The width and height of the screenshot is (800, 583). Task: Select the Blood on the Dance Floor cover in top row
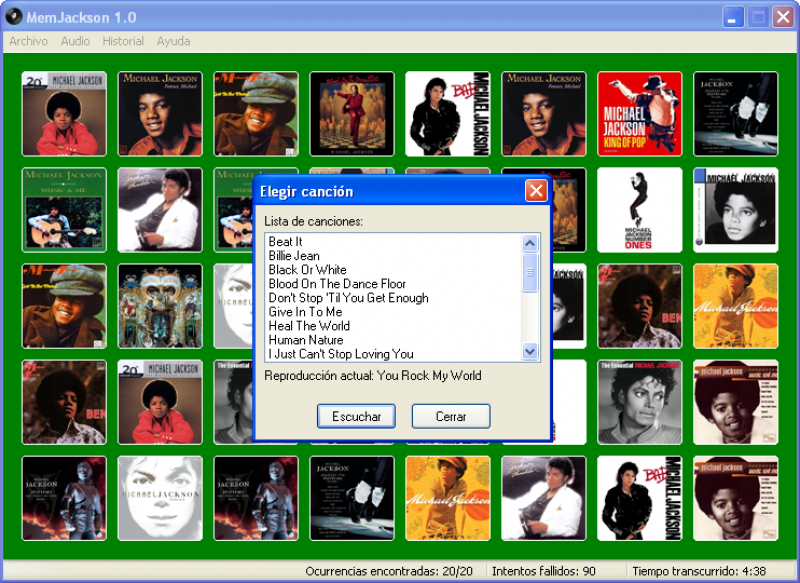click(352, 114)
